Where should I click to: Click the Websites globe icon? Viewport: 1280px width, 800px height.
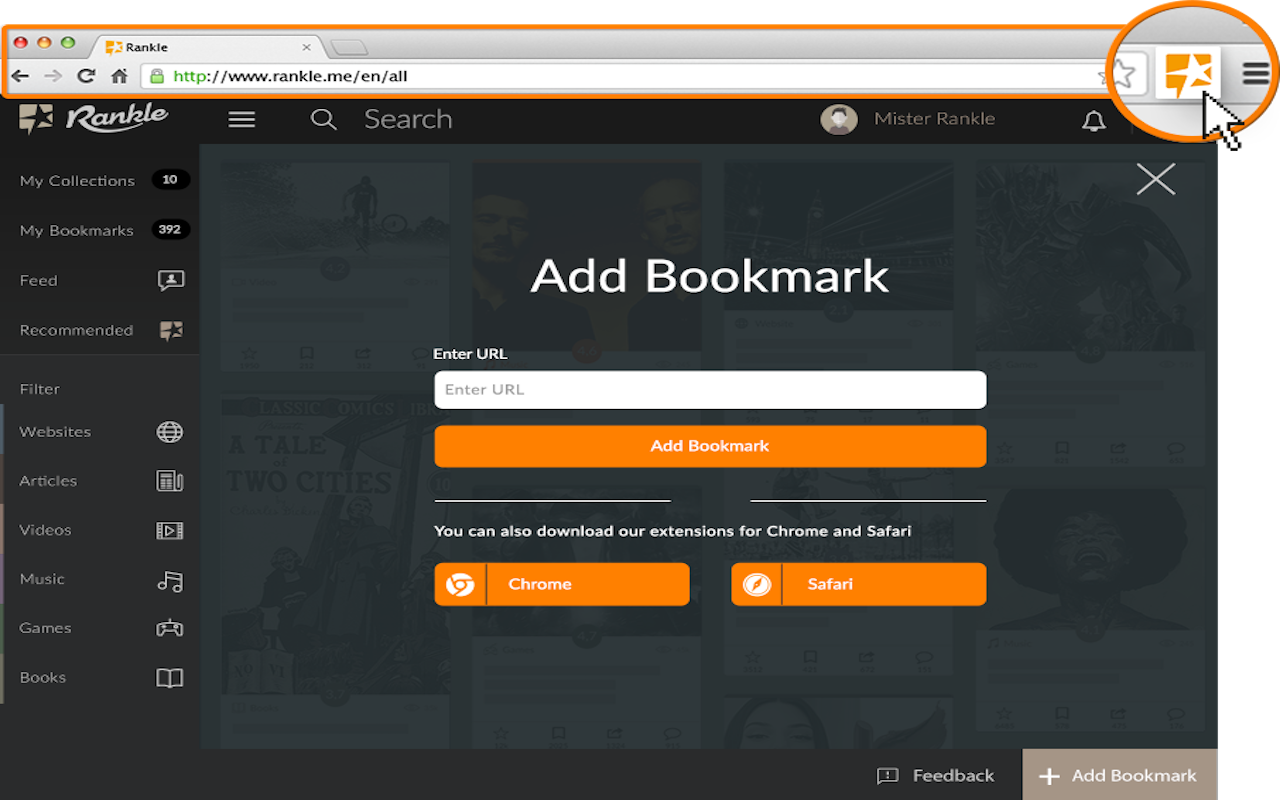(x=170, y=432)
